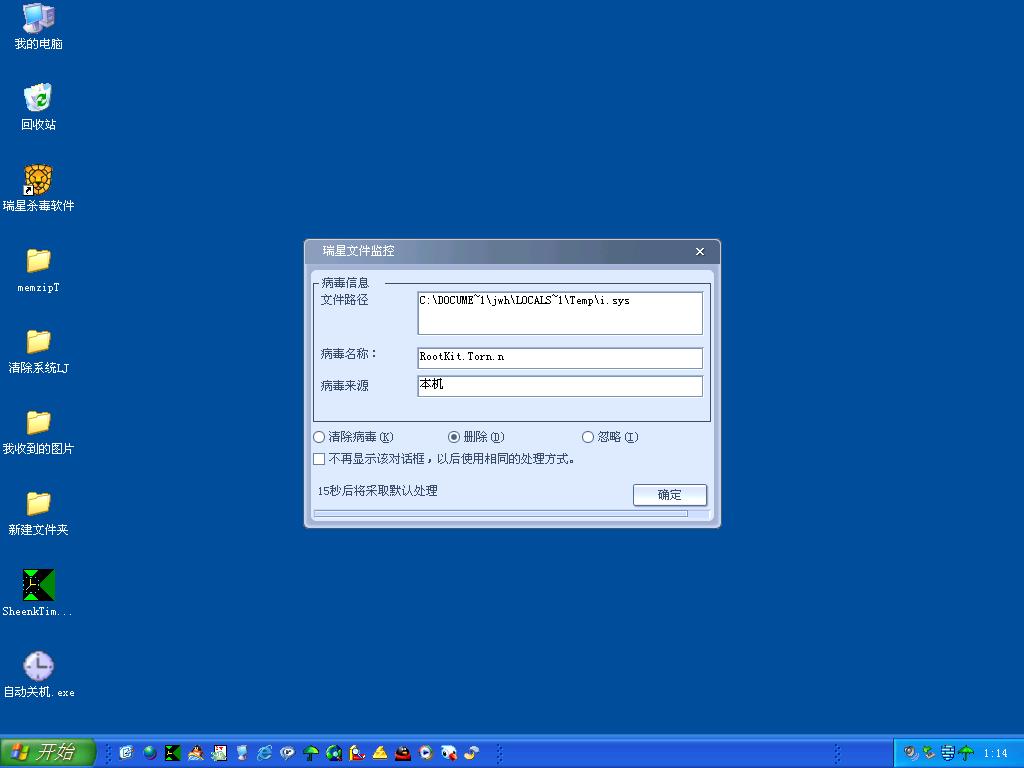Click the safely remove hardware tray icon
The image size is (1024, 768).
tap(929, 752)
